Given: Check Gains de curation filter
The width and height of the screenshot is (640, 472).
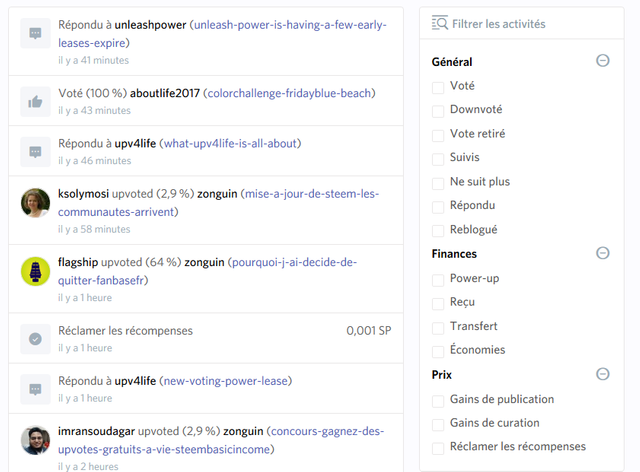Looking at the screenshot, I should click(x=438, y=425).
